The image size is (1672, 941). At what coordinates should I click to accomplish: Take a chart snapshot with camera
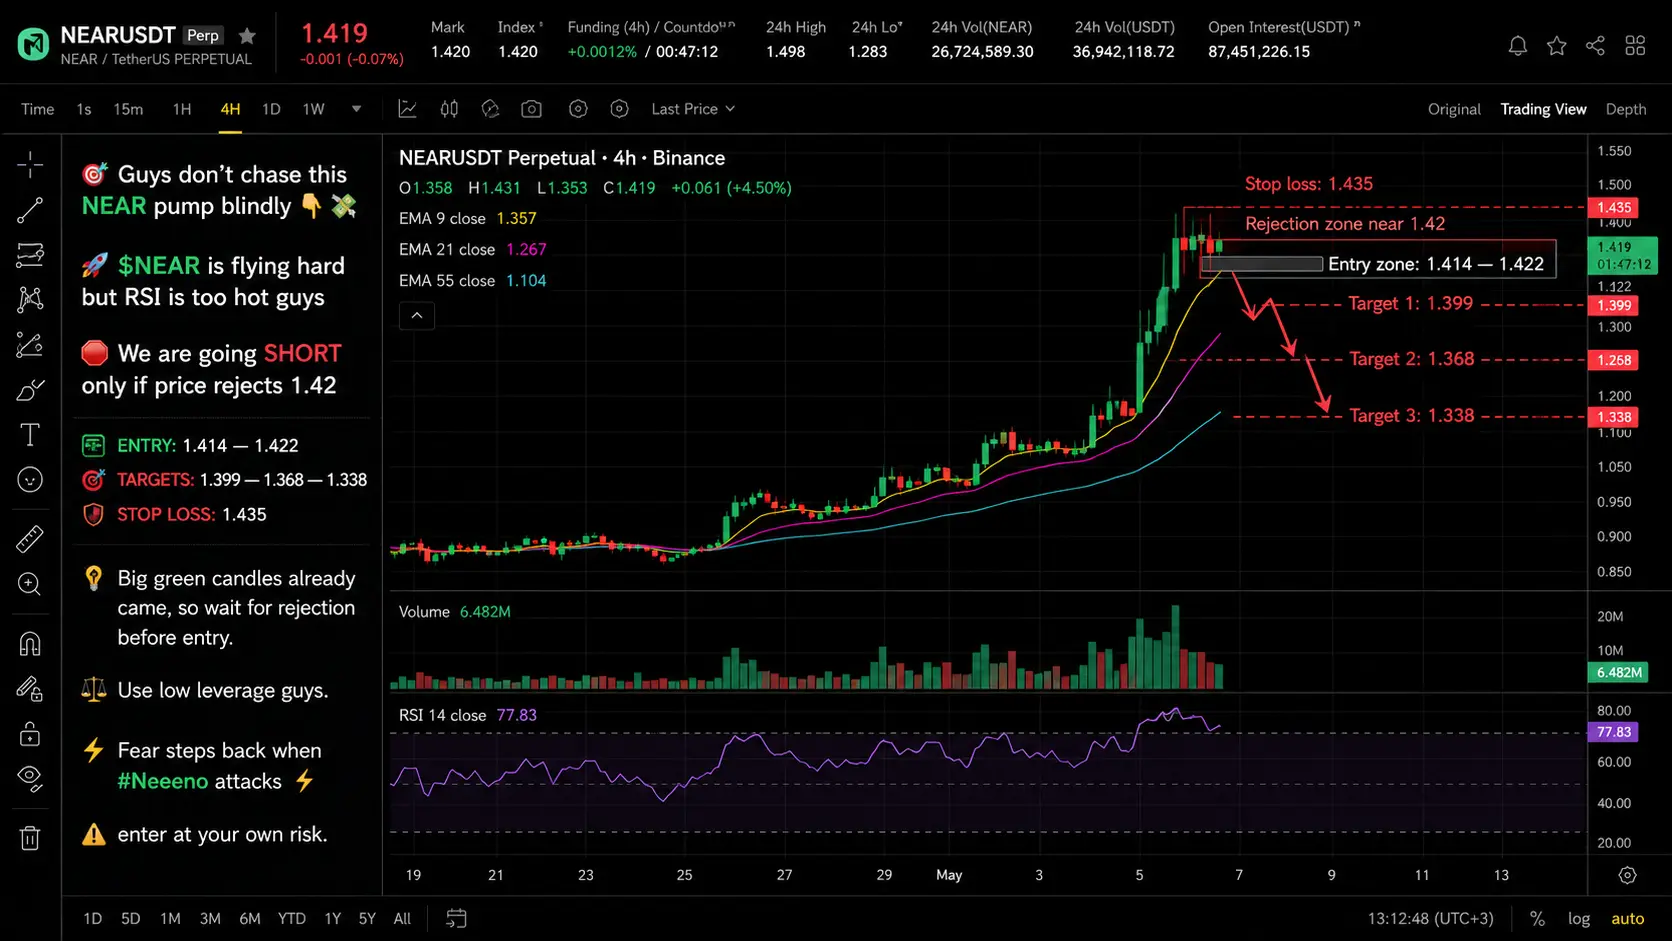pyautogui.click(x=531, y=109)
